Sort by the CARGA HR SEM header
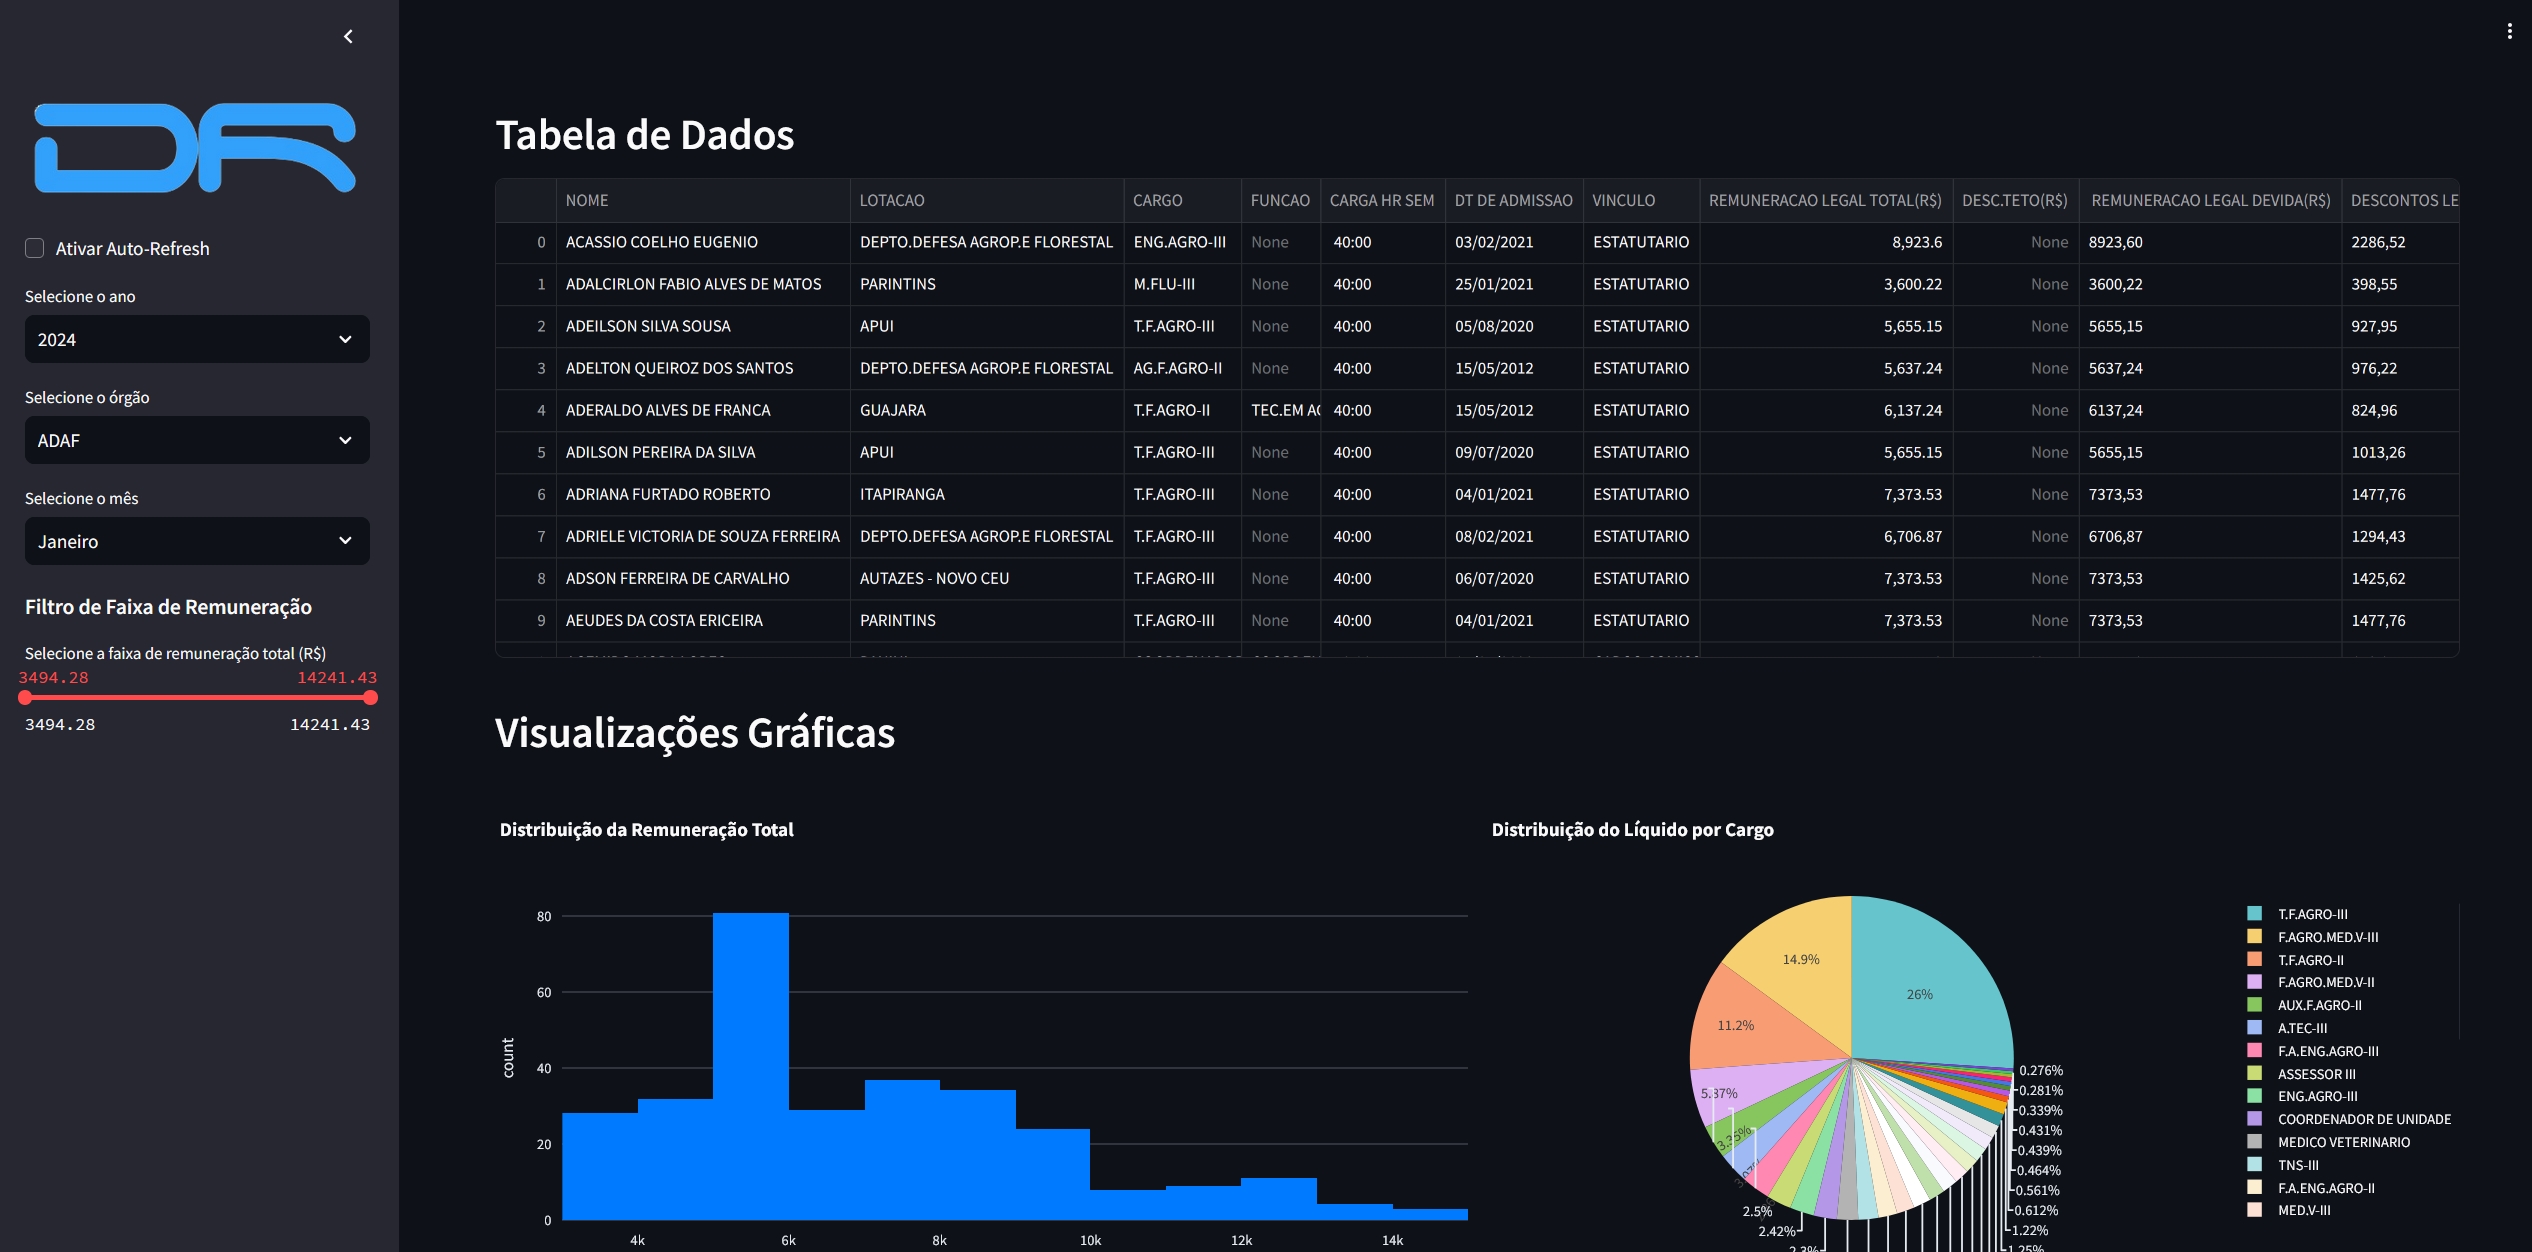The height and width of the screenshot is (1252, 2532). (x=1383, y=200)
